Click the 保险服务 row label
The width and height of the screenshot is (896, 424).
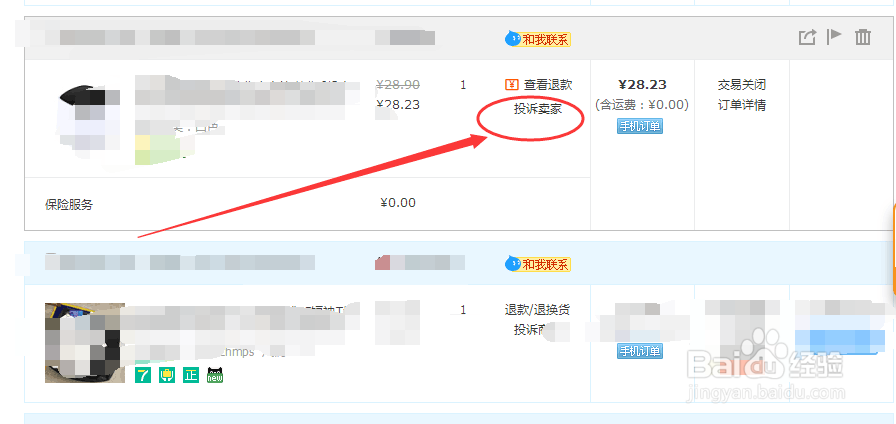tap(69, 205)
